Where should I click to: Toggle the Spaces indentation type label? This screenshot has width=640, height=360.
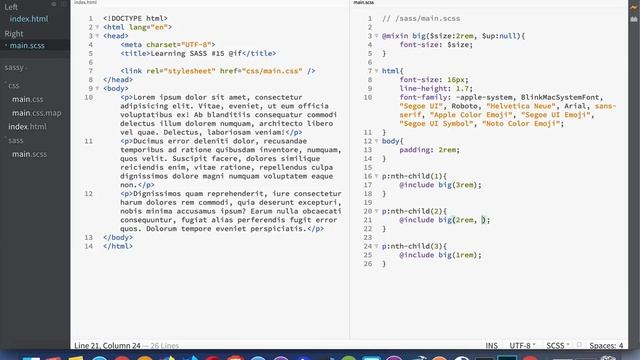click(604, 345)
